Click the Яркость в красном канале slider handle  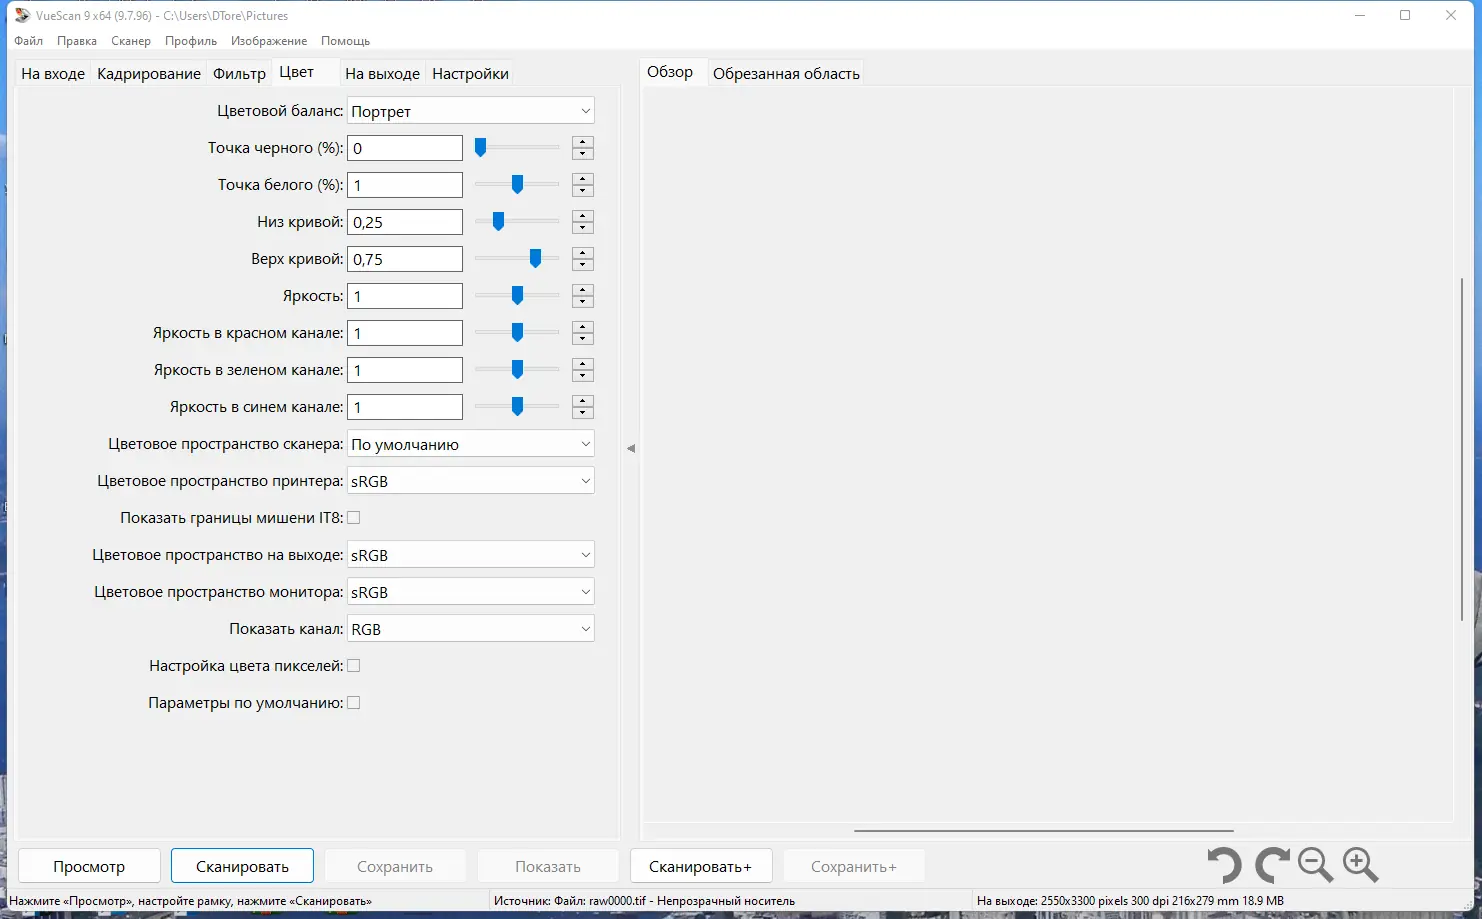(517, 333)
